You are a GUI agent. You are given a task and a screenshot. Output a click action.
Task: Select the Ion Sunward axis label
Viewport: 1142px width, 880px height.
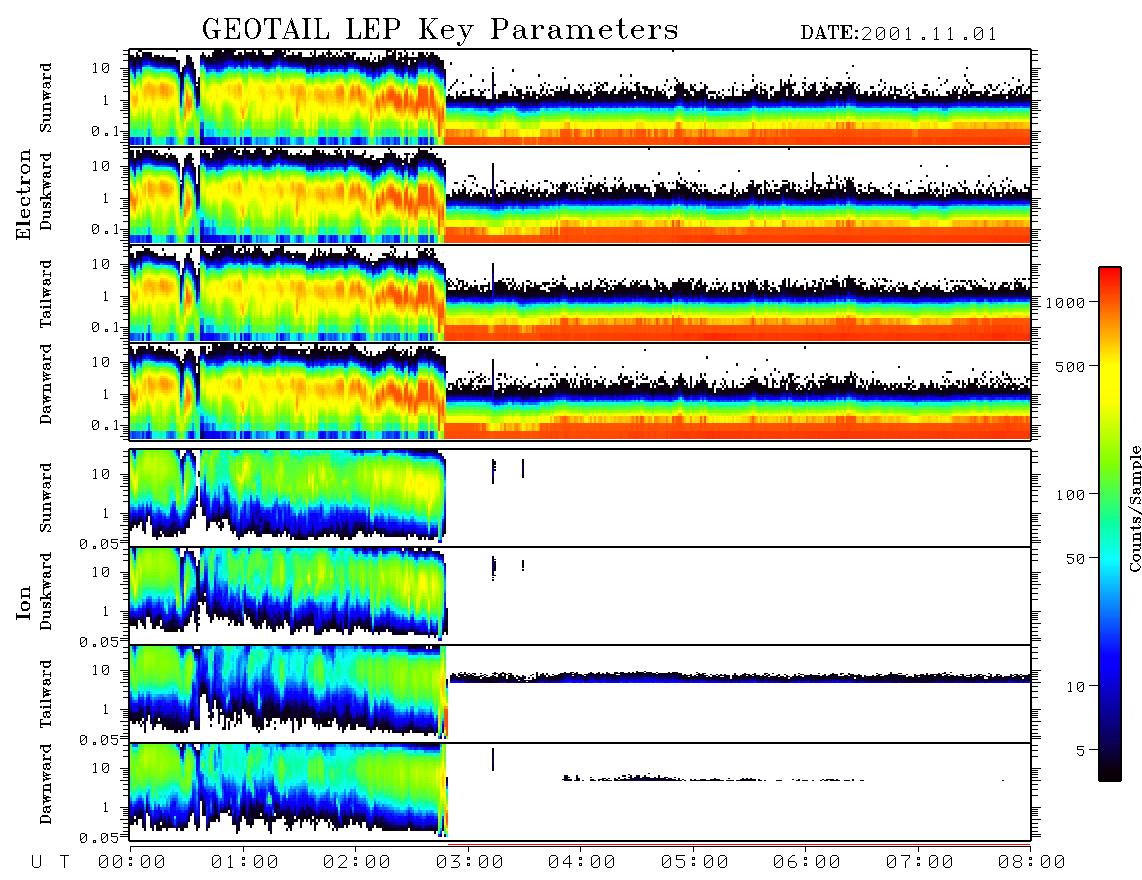46,497
